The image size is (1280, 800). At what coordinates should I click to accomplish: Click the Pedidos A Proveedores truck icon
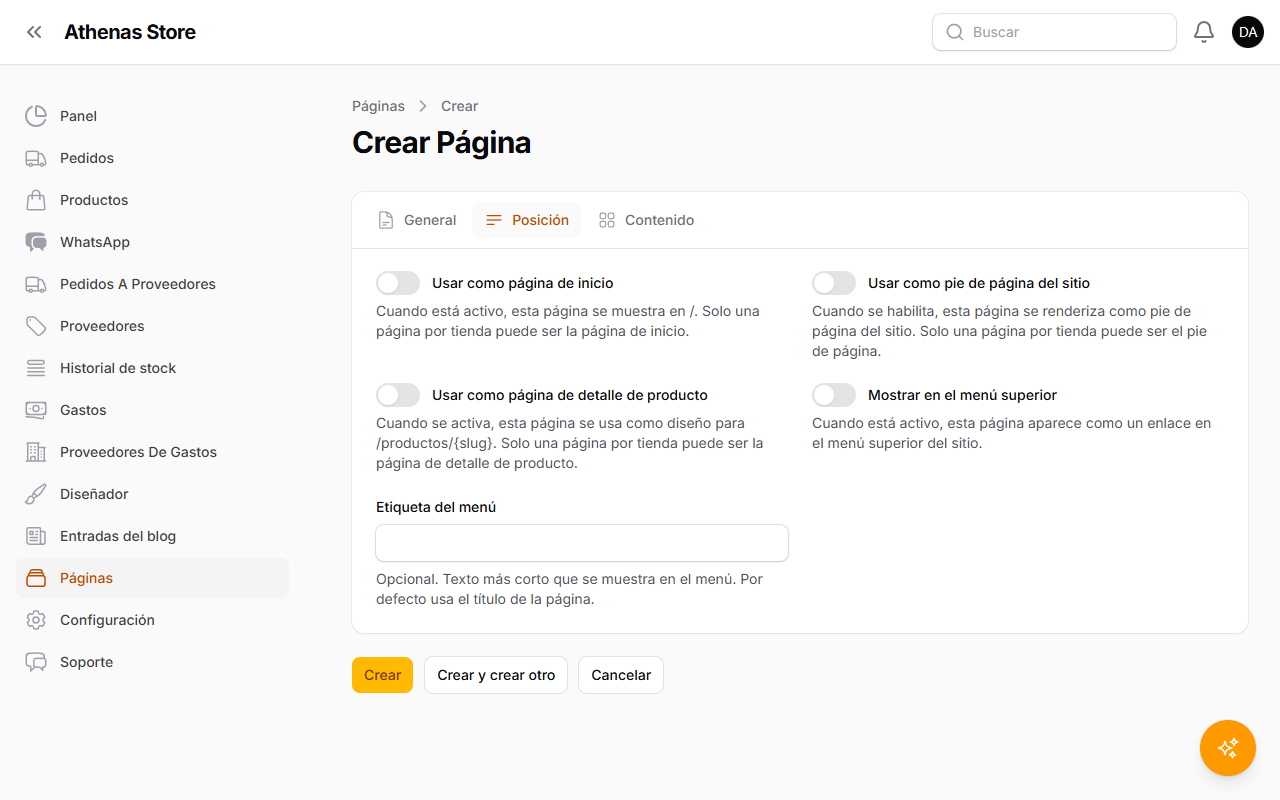click(x=36, y=284)
